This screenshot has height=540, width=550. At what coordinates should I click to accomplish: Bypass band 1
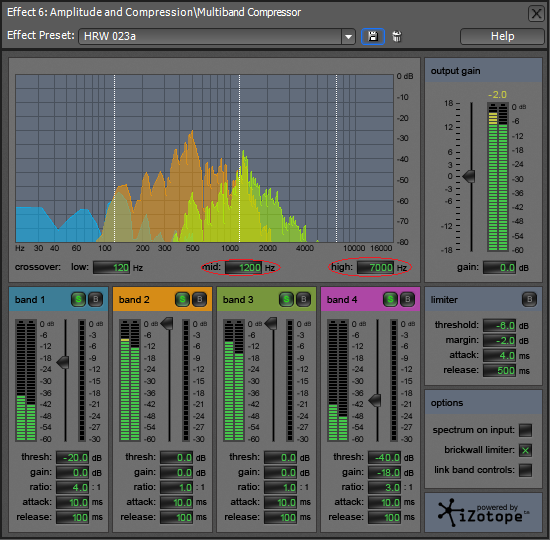[95, 299]
